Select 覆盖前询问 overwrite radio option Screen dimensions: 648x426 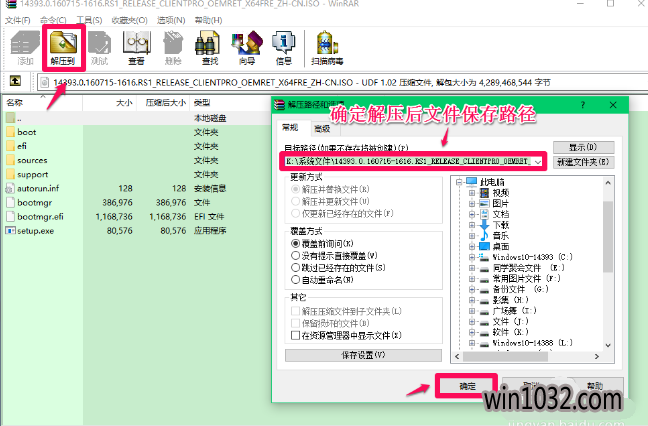(x=294, y=243)
